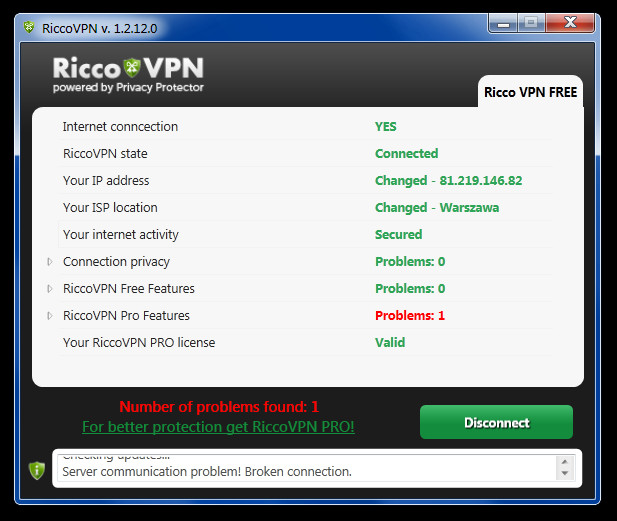Viewport: 617px width, 521px height.
Task: Click the log scrollbar down arrow
Action: 565,473
